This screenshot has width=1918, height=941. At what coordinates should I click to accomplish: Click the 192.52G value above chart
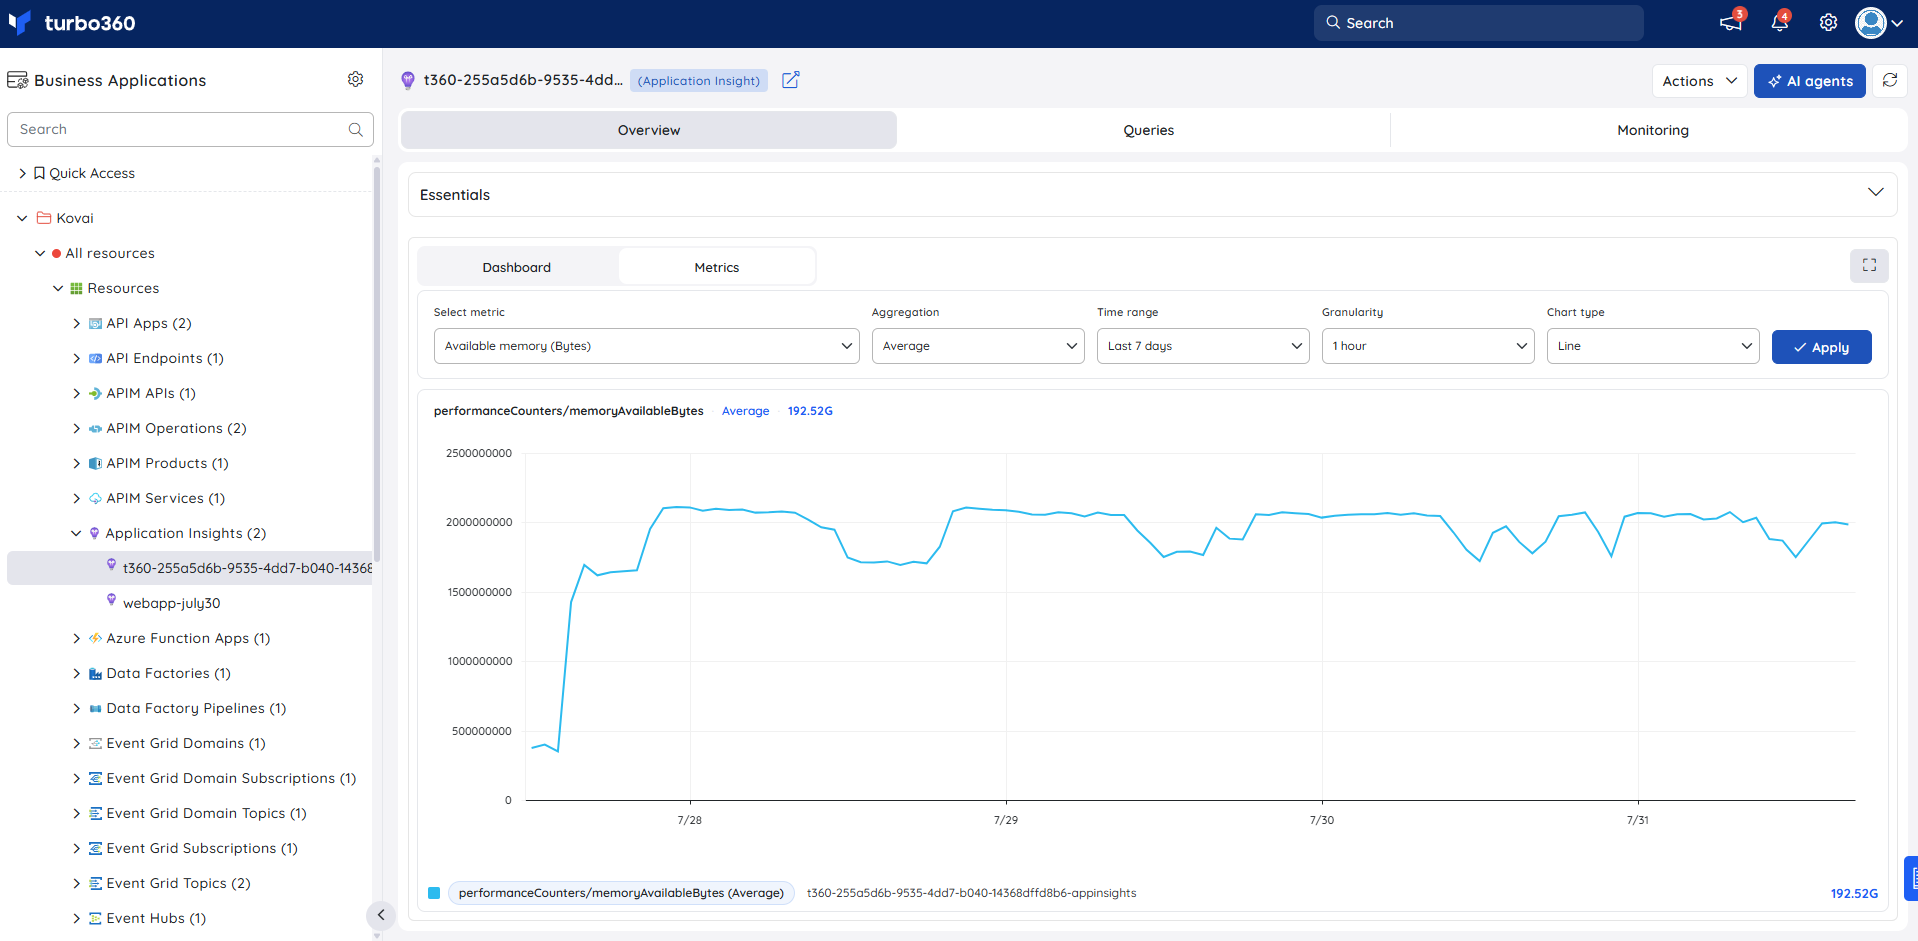(x=809, y=411)
